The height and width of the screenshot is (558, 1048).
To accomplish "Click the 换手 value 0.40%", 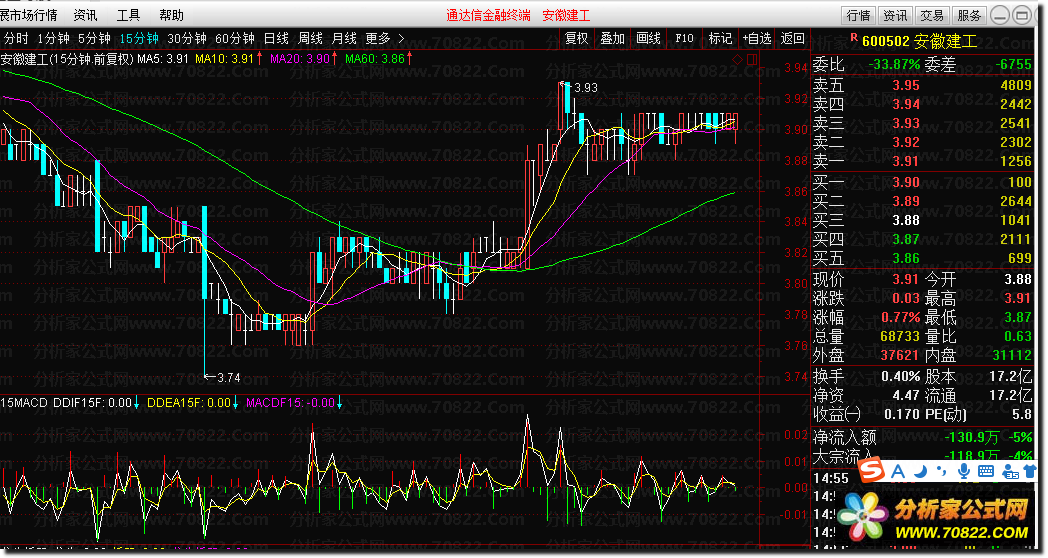I will [900, 376].
